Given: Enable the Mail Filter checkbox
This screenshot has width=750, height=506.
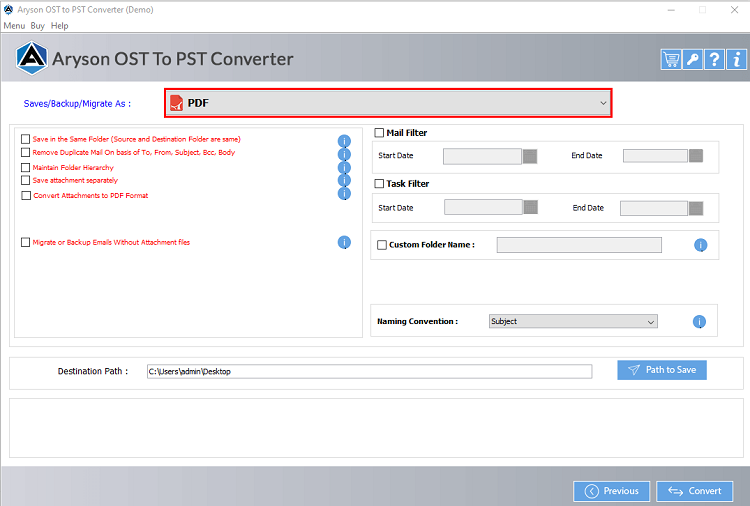Looking at the screenshot, I should coord(379,133).
